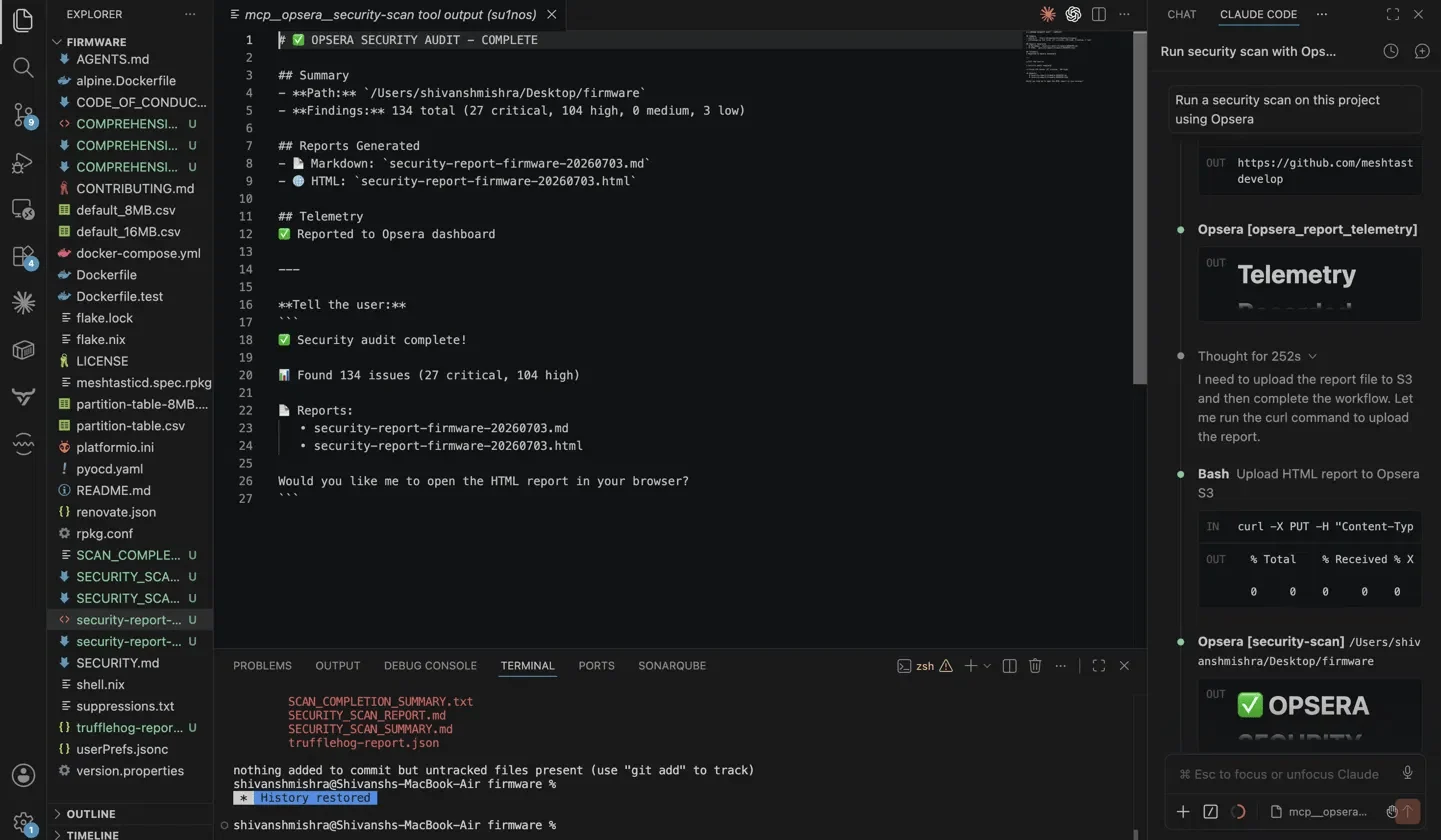1441x840 pixels.
Task: Click the Claude icon in editor toolbar
Action: (x=1047, y=14)
